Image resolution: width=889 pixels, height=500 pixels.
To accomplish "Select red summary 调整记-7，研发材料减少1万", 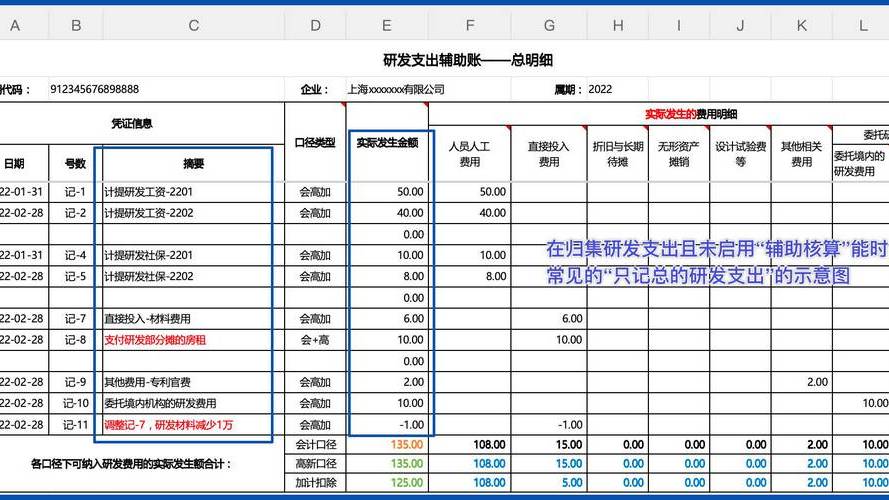I will point(168,425).
